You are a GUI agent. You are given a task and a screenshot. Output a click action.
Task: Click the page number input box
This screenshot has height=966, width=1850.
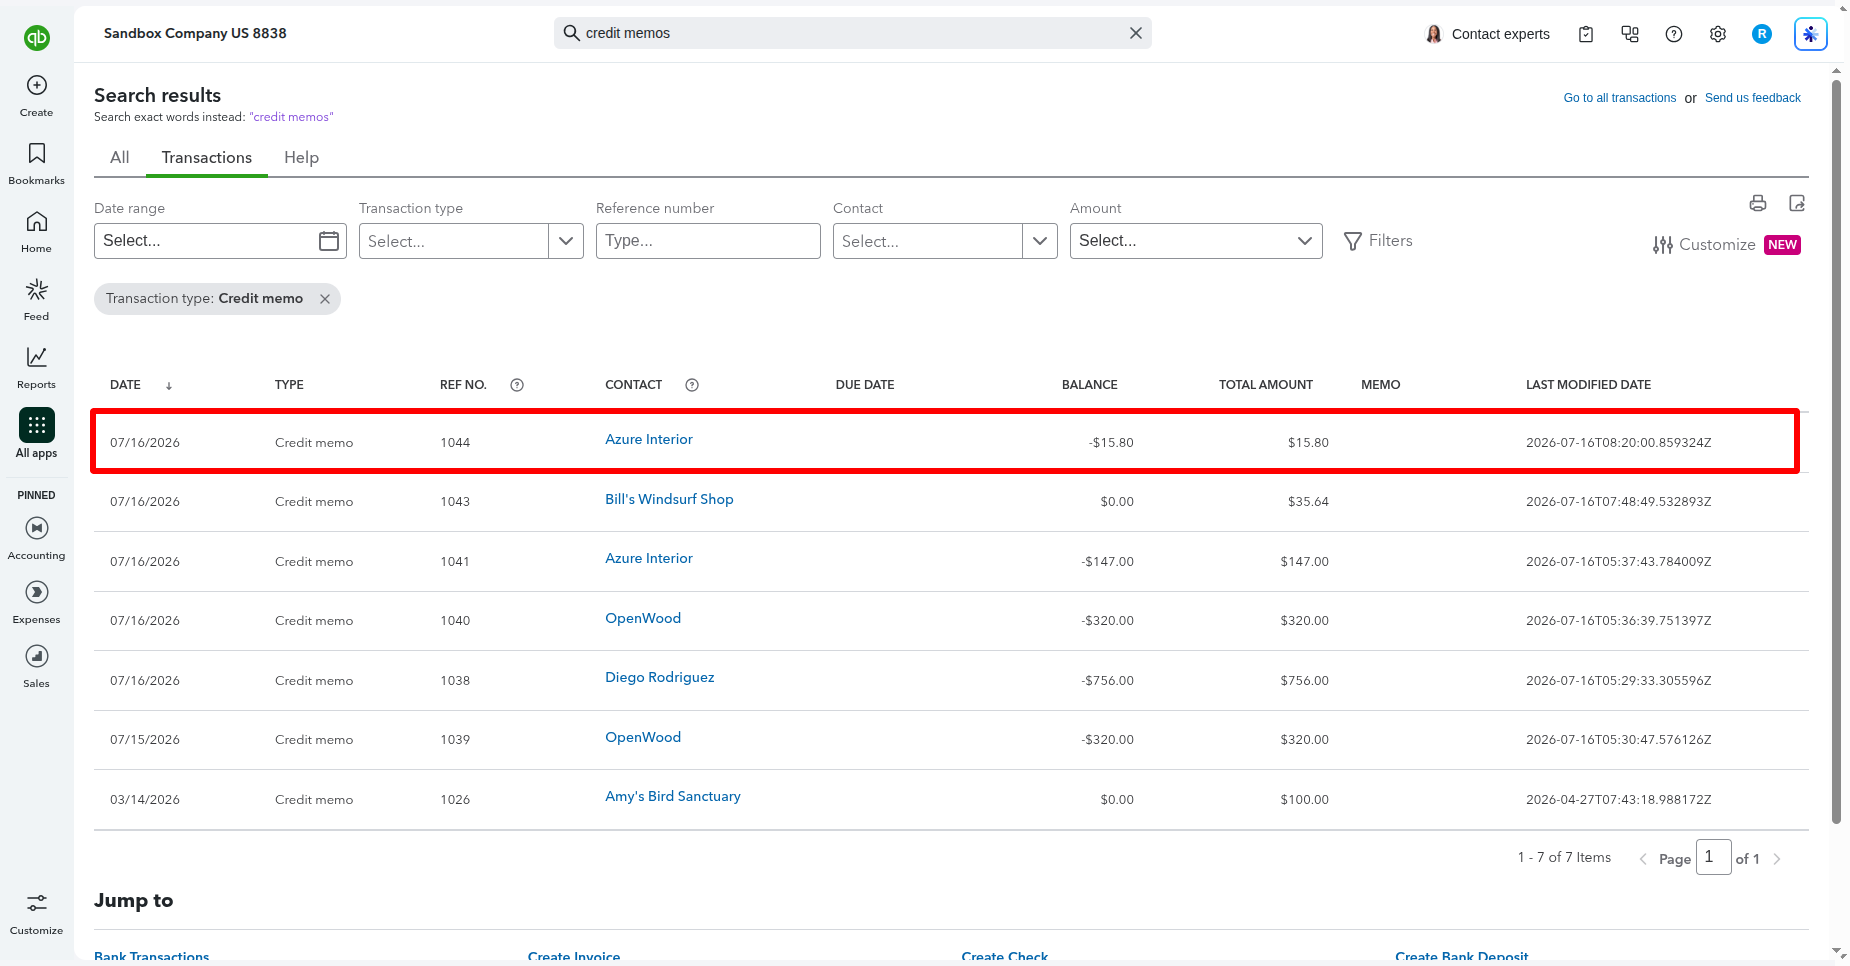pos(1714,857)
